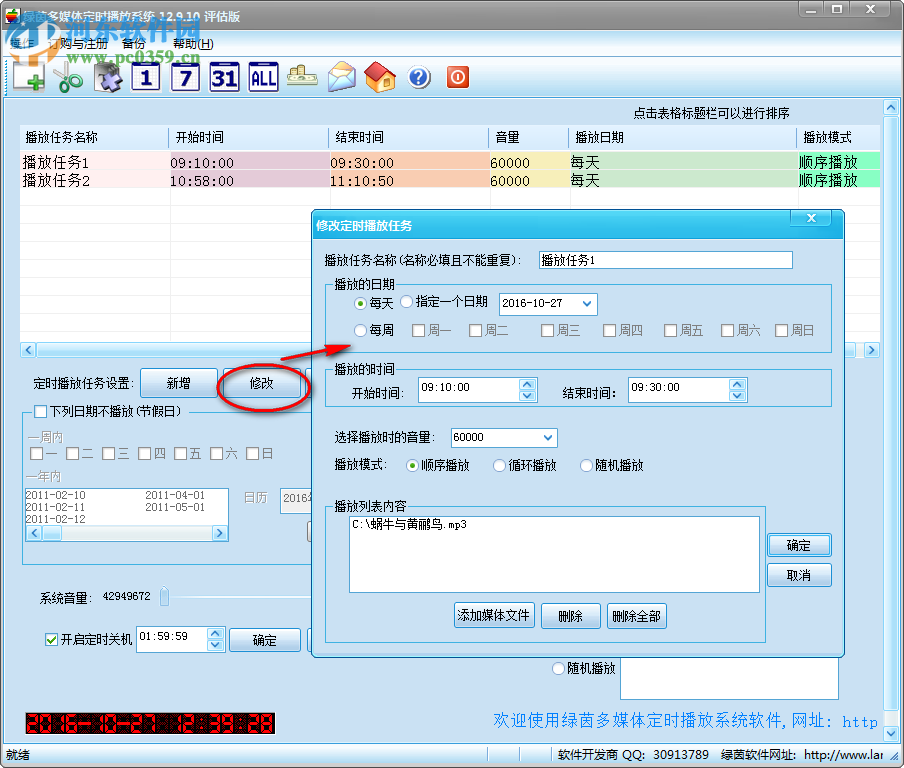Expand the 日历 date list scrollbar arrow
The image size is (904, 768).
tap(219, 531)
